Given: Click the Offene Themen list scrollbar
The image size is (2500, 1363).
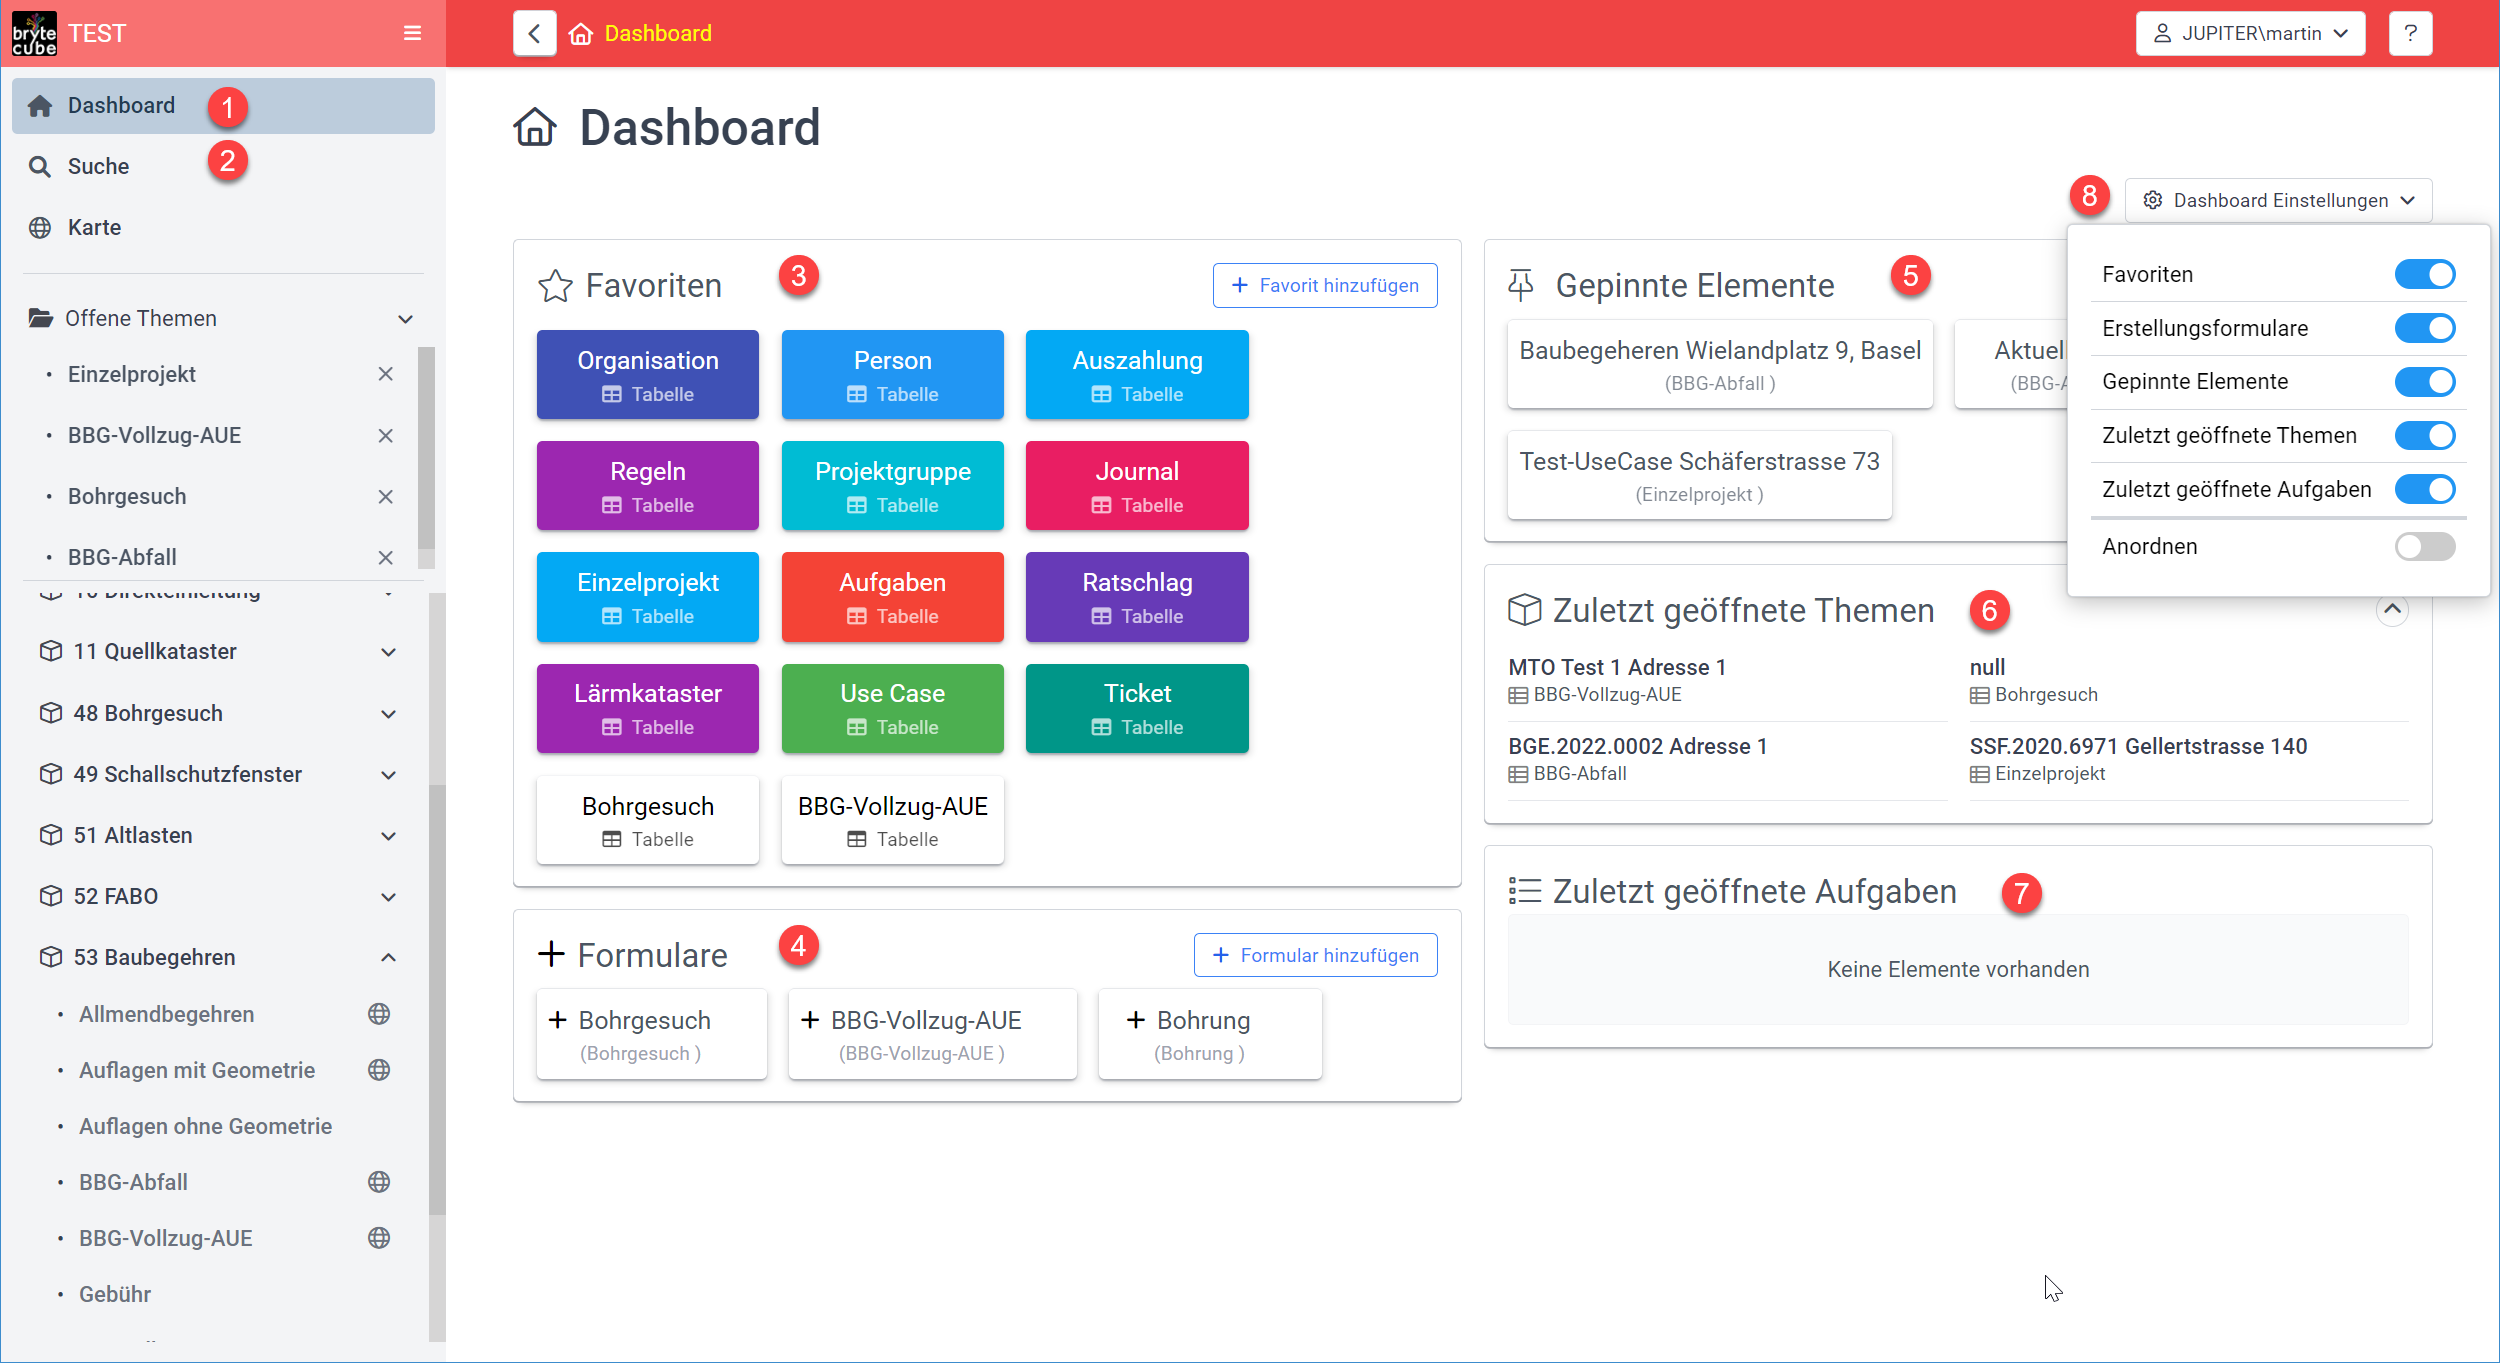Looking at the screenshot, I should pyautogui.click(x=426, y=447).
